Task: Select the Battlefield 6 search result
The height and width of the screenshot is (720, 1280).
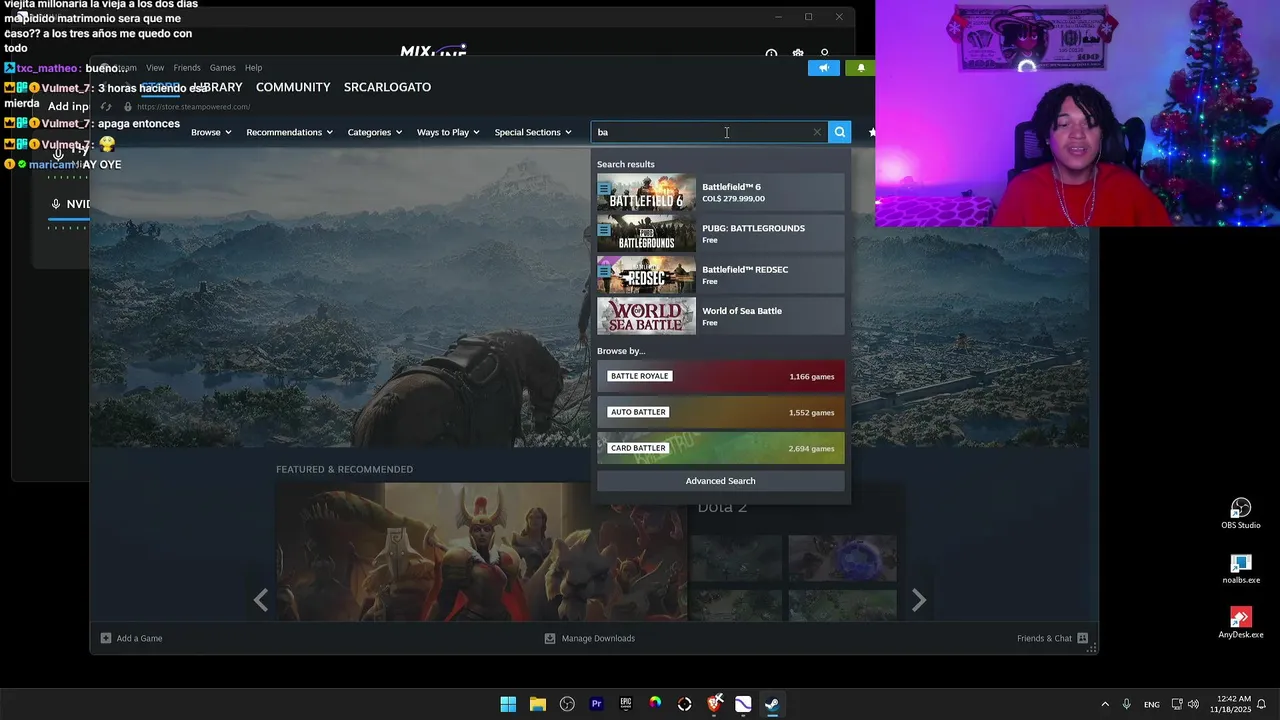Action: (x=721, y=192)
